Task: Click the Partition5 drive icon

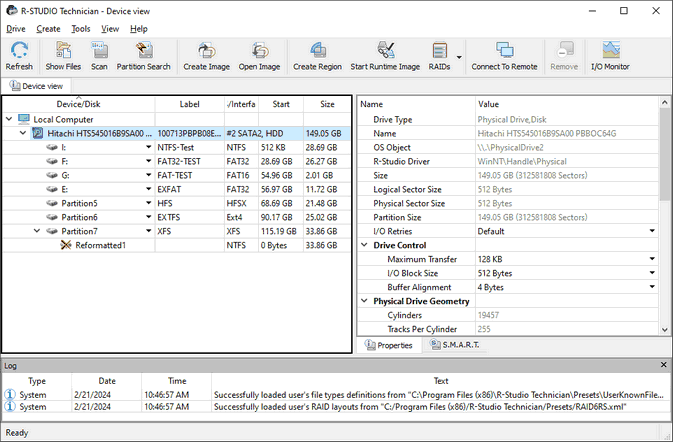Action: click(52, 203)
